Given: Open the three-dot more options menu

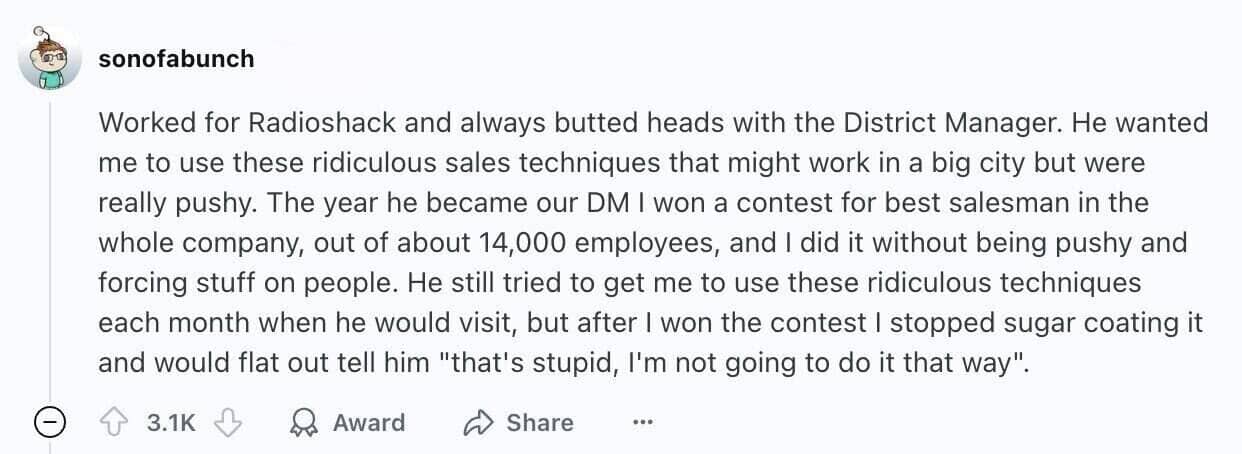Looking at the screenshot, I should point(643,423).
